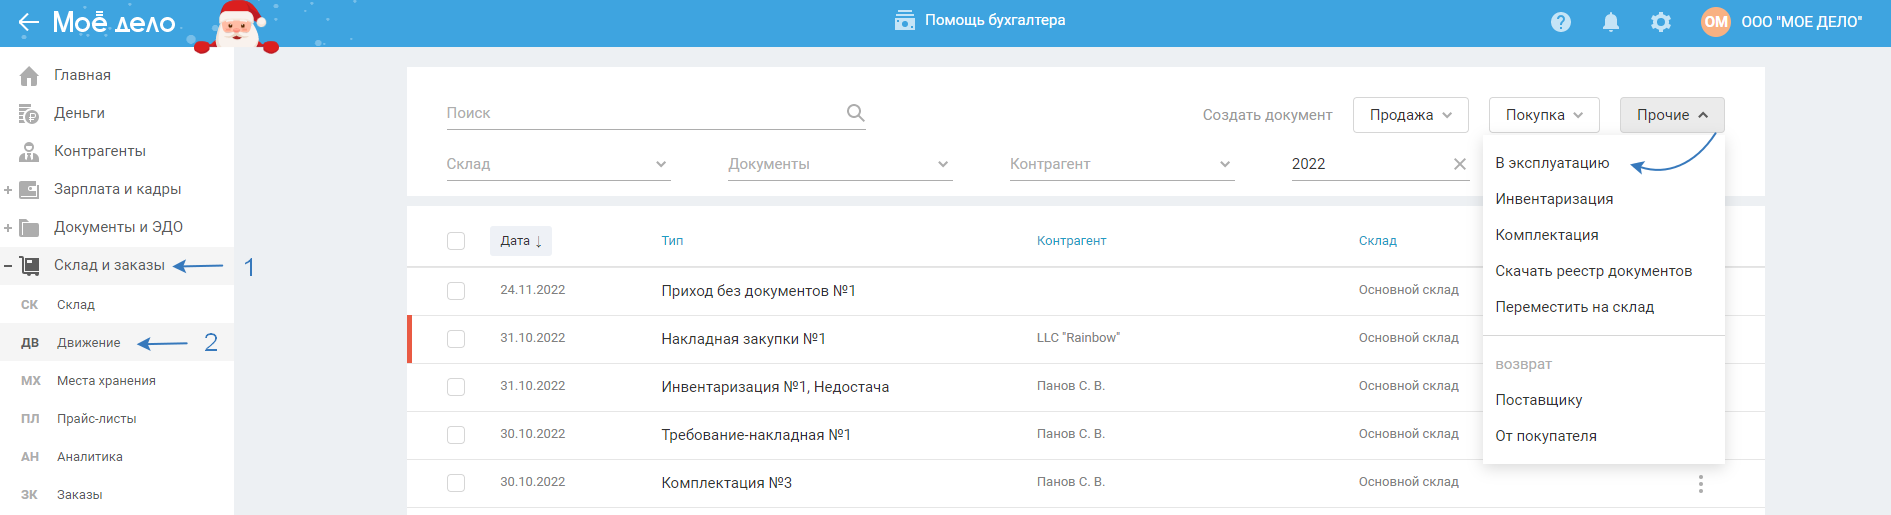
Task: Click the Помощь бухгалтера icon
Action: click(905, 20)
